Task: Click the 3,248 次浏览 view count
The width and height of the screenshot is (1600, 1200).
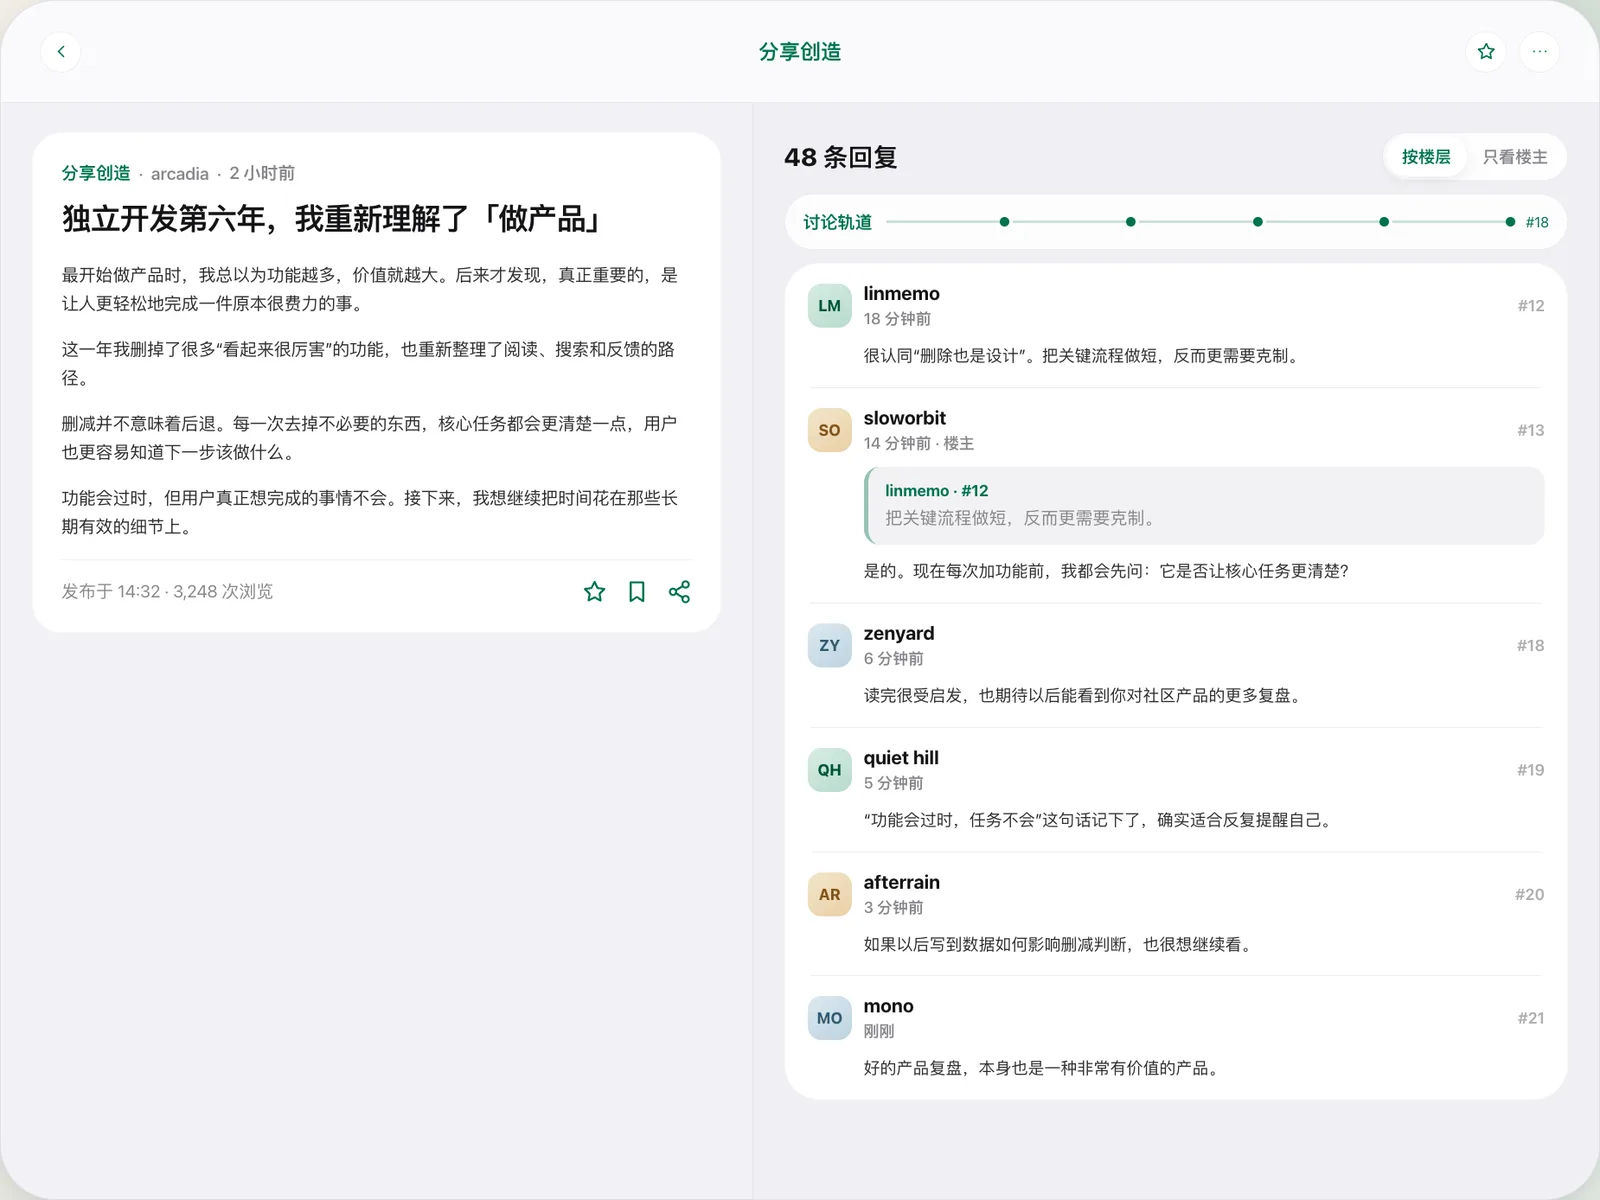Action: click(223, 592)
